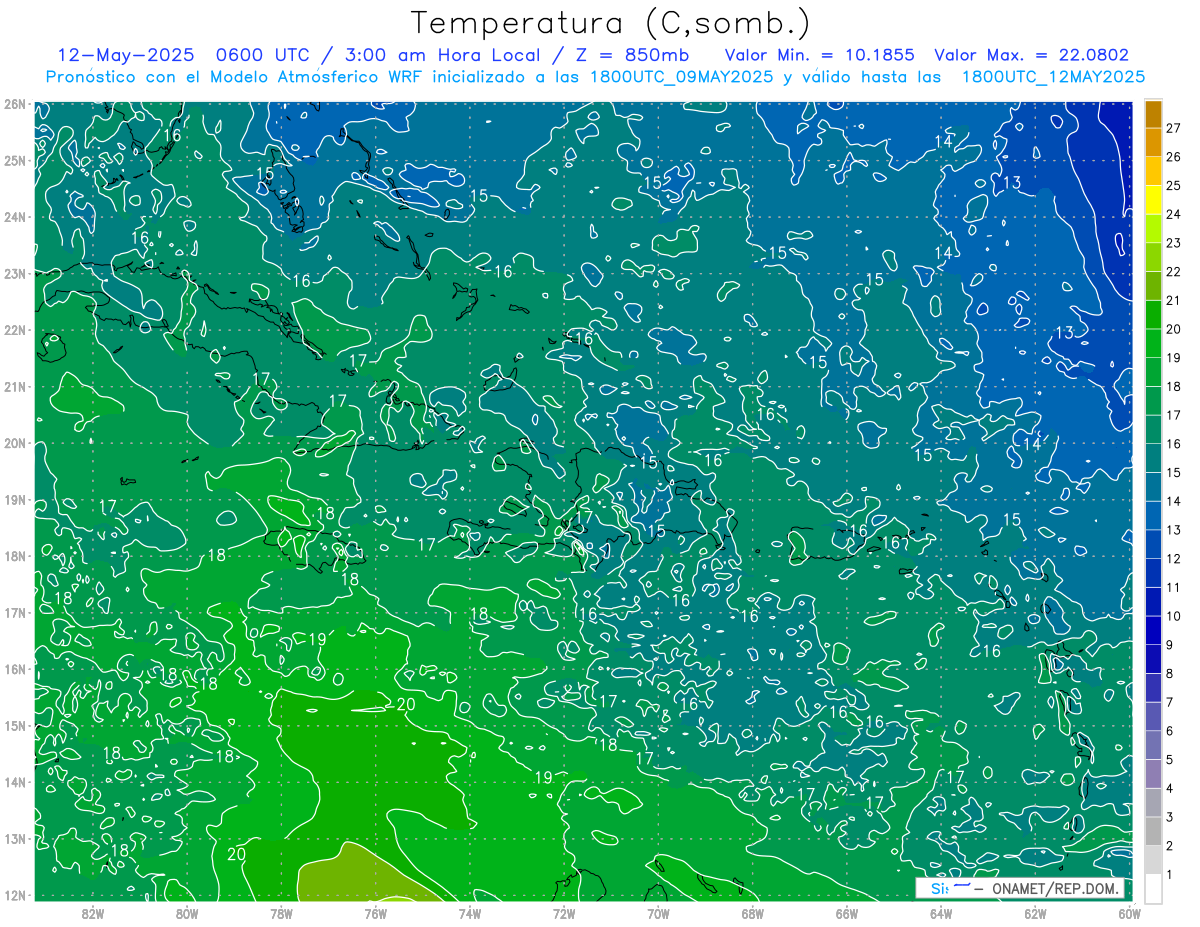The width and height of the screenshot is (1200, 927).
Task: Click the 17N latitude axis label
Action: click(14, 613)
